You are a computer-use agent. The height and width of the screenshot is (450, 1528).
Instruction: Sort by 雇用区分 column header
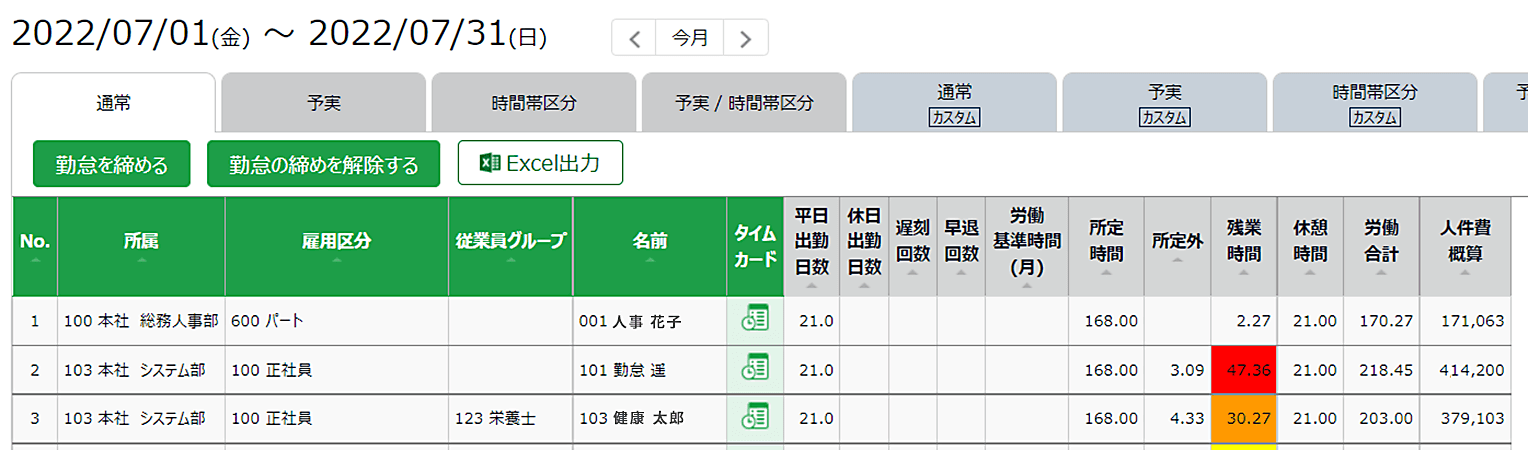(336, 246)
